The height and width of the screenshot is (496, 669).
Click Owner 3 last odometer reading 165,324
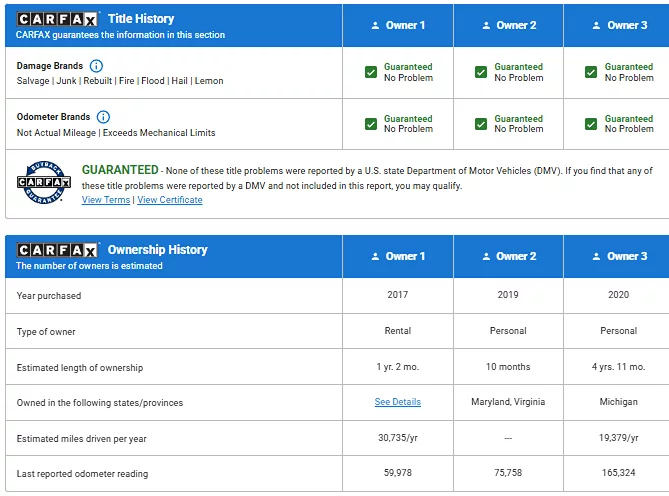tap(618, 473)
